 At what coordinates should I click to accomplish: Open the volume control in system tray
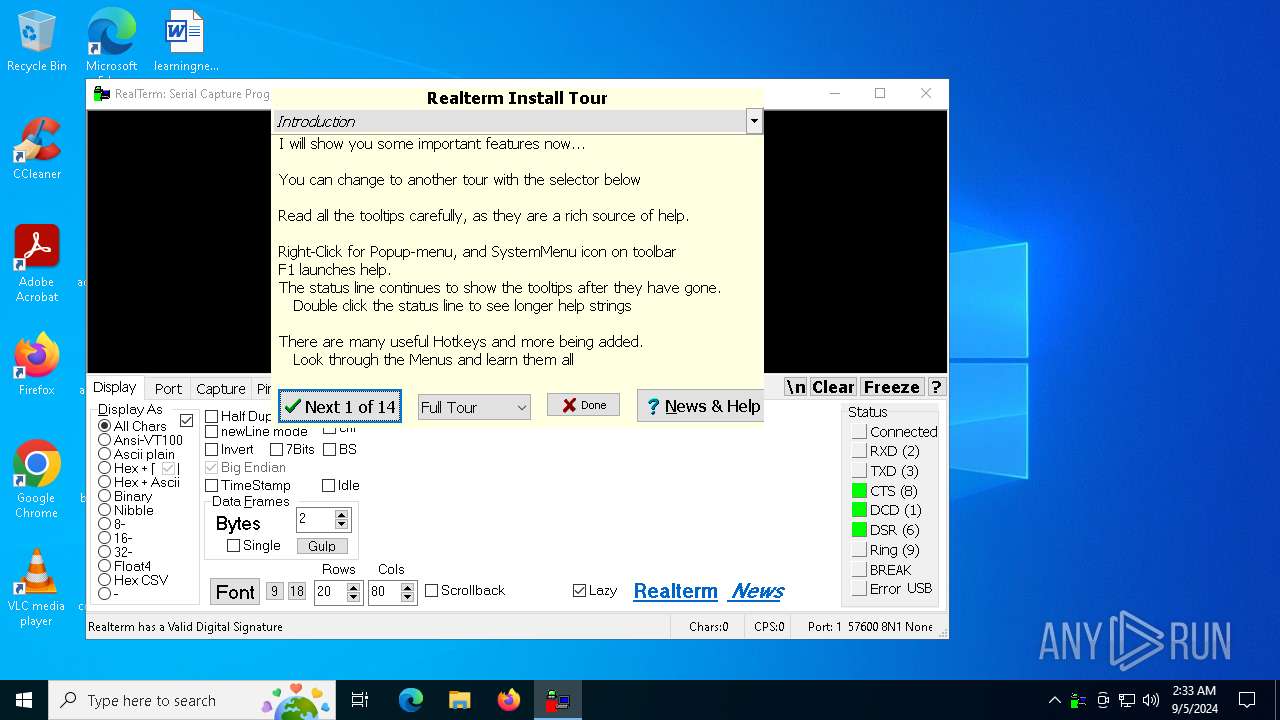(1151, 700)
